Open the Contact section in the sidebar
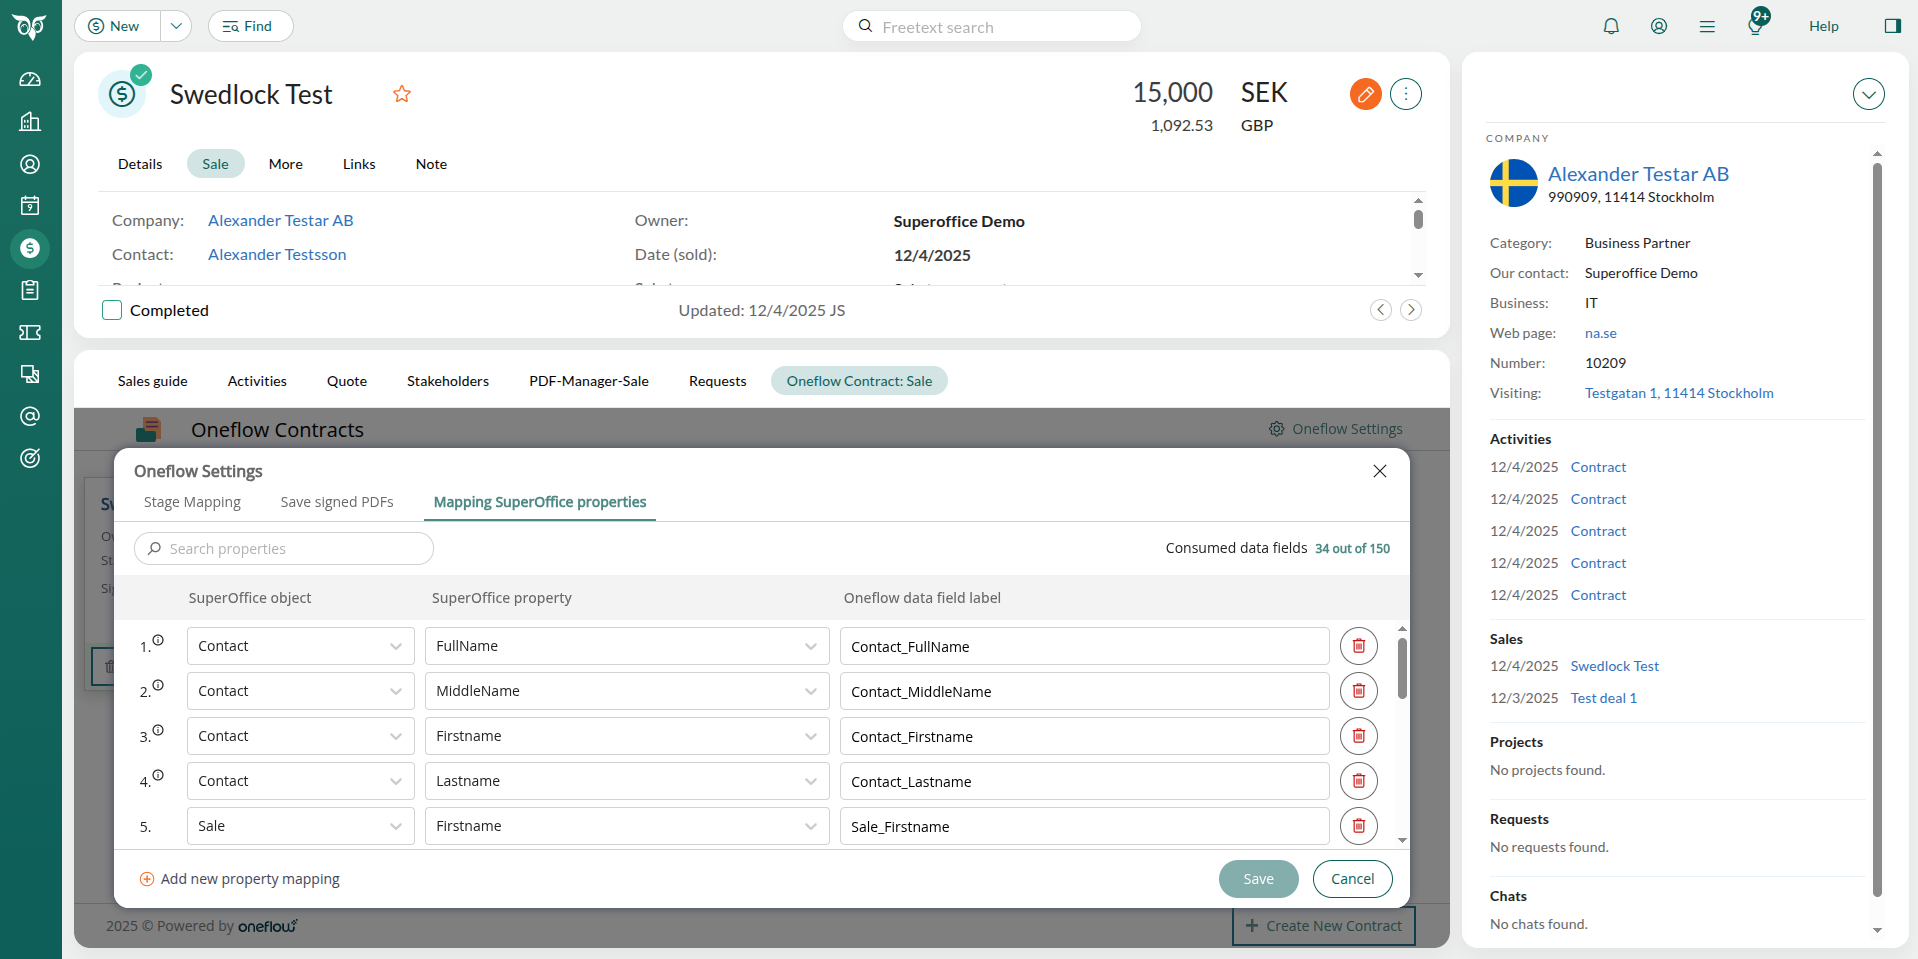This screenshot has width=1918, height=959. [x=30, y=164]
